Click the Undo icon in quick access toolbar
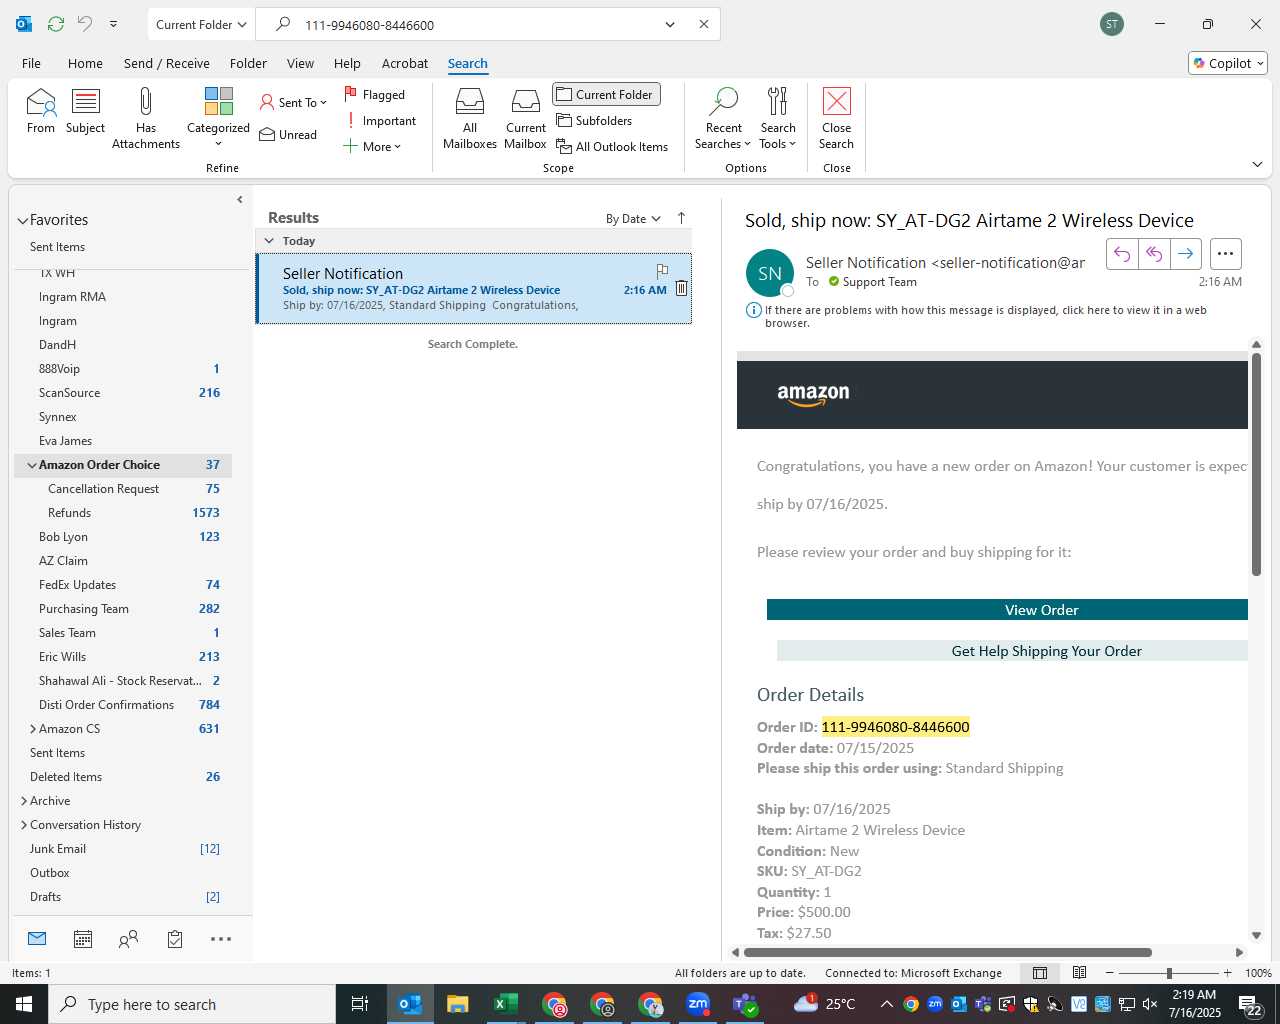Viewport: 1280px width, 1024px height. (x=85, y=24)
